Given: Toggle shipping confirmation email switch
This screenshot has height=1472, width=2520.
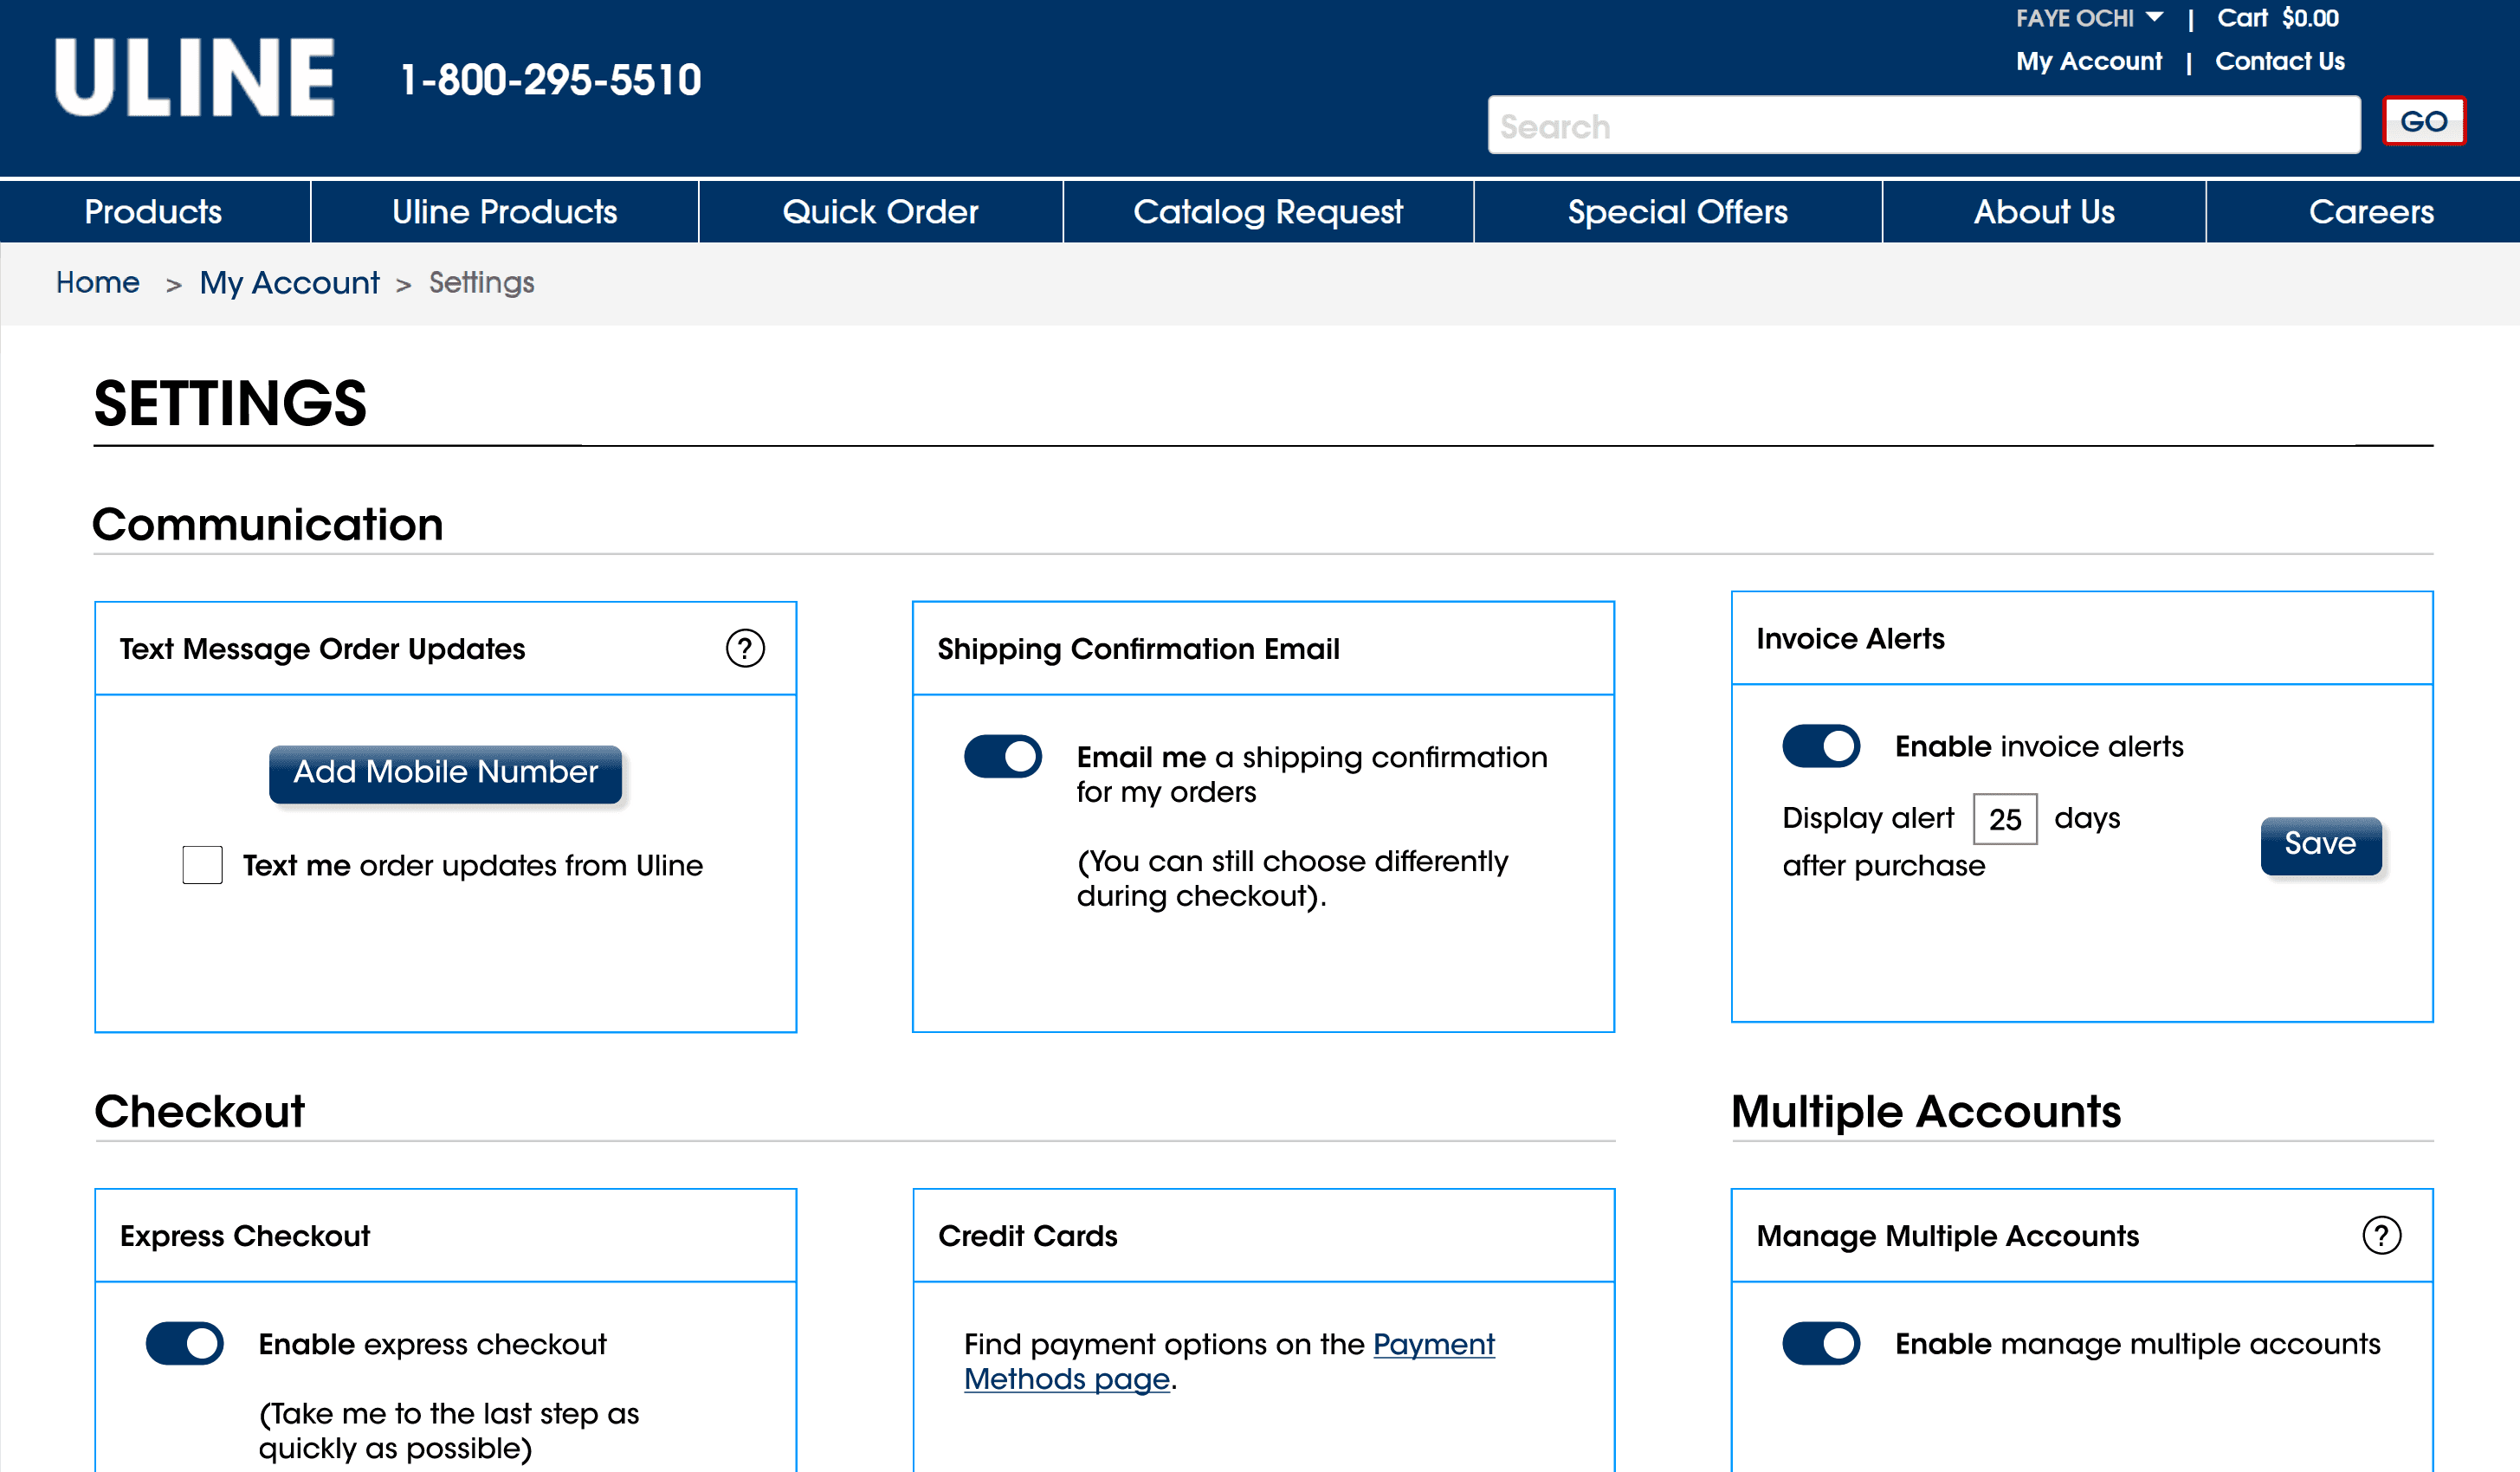Looking at the screenshot, I should (x=1002, y=757).
